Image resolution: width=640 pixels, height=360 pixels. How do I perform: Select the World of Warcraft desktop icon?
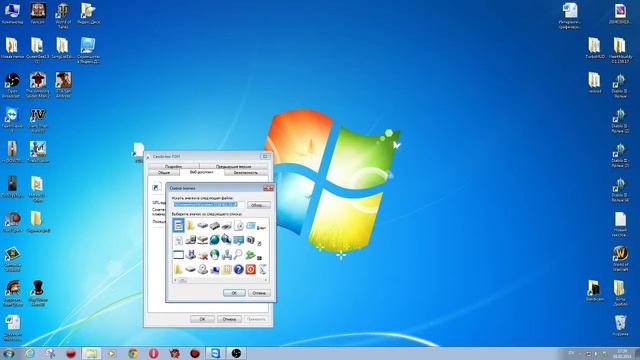tap(620, 258)
